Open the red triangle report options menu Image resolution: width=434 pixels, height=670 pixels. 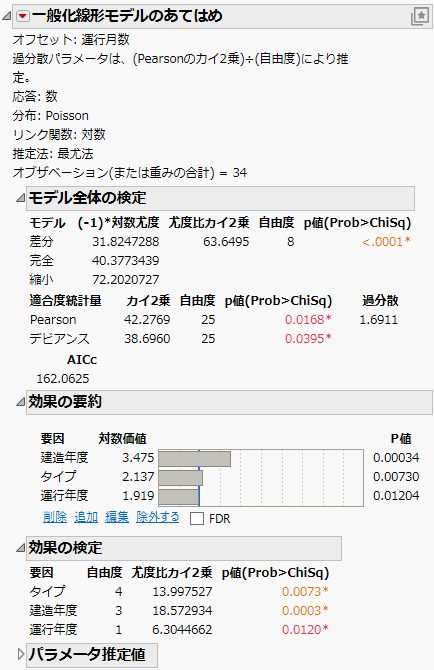(x=23, y=16)
